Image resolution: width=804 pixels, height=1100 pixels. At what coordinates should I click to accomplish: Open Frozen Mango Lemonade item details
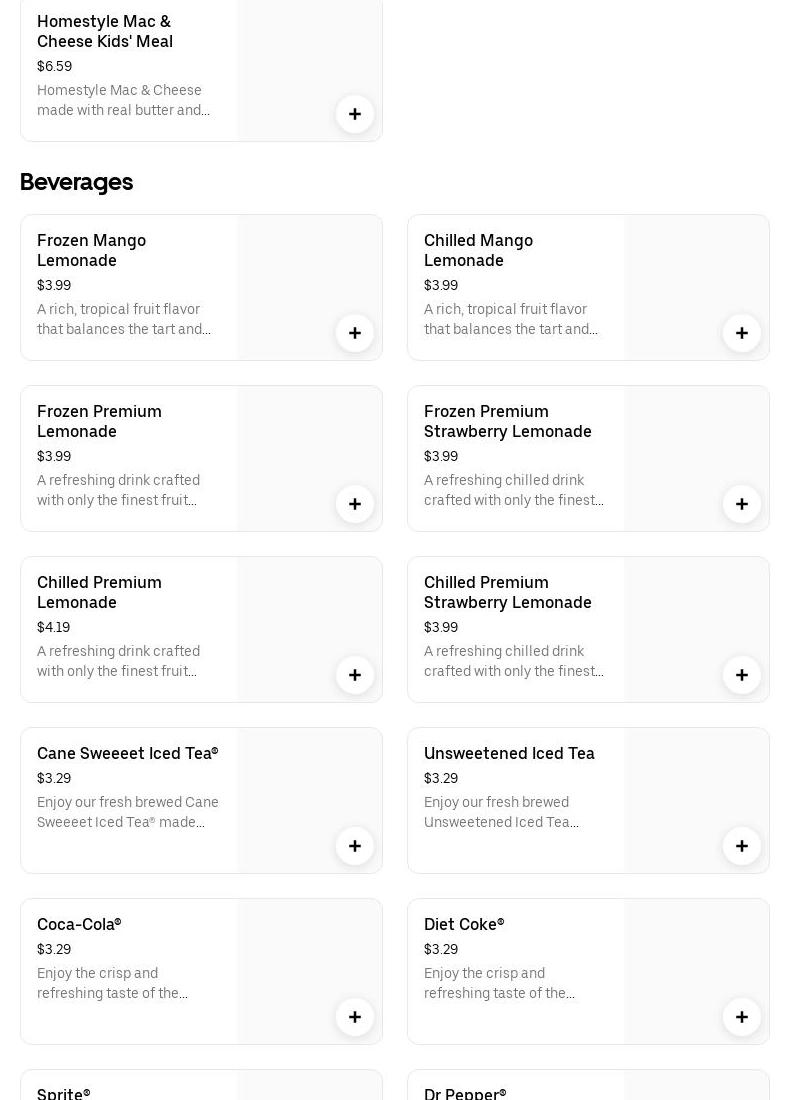click(x=91, y=250)
